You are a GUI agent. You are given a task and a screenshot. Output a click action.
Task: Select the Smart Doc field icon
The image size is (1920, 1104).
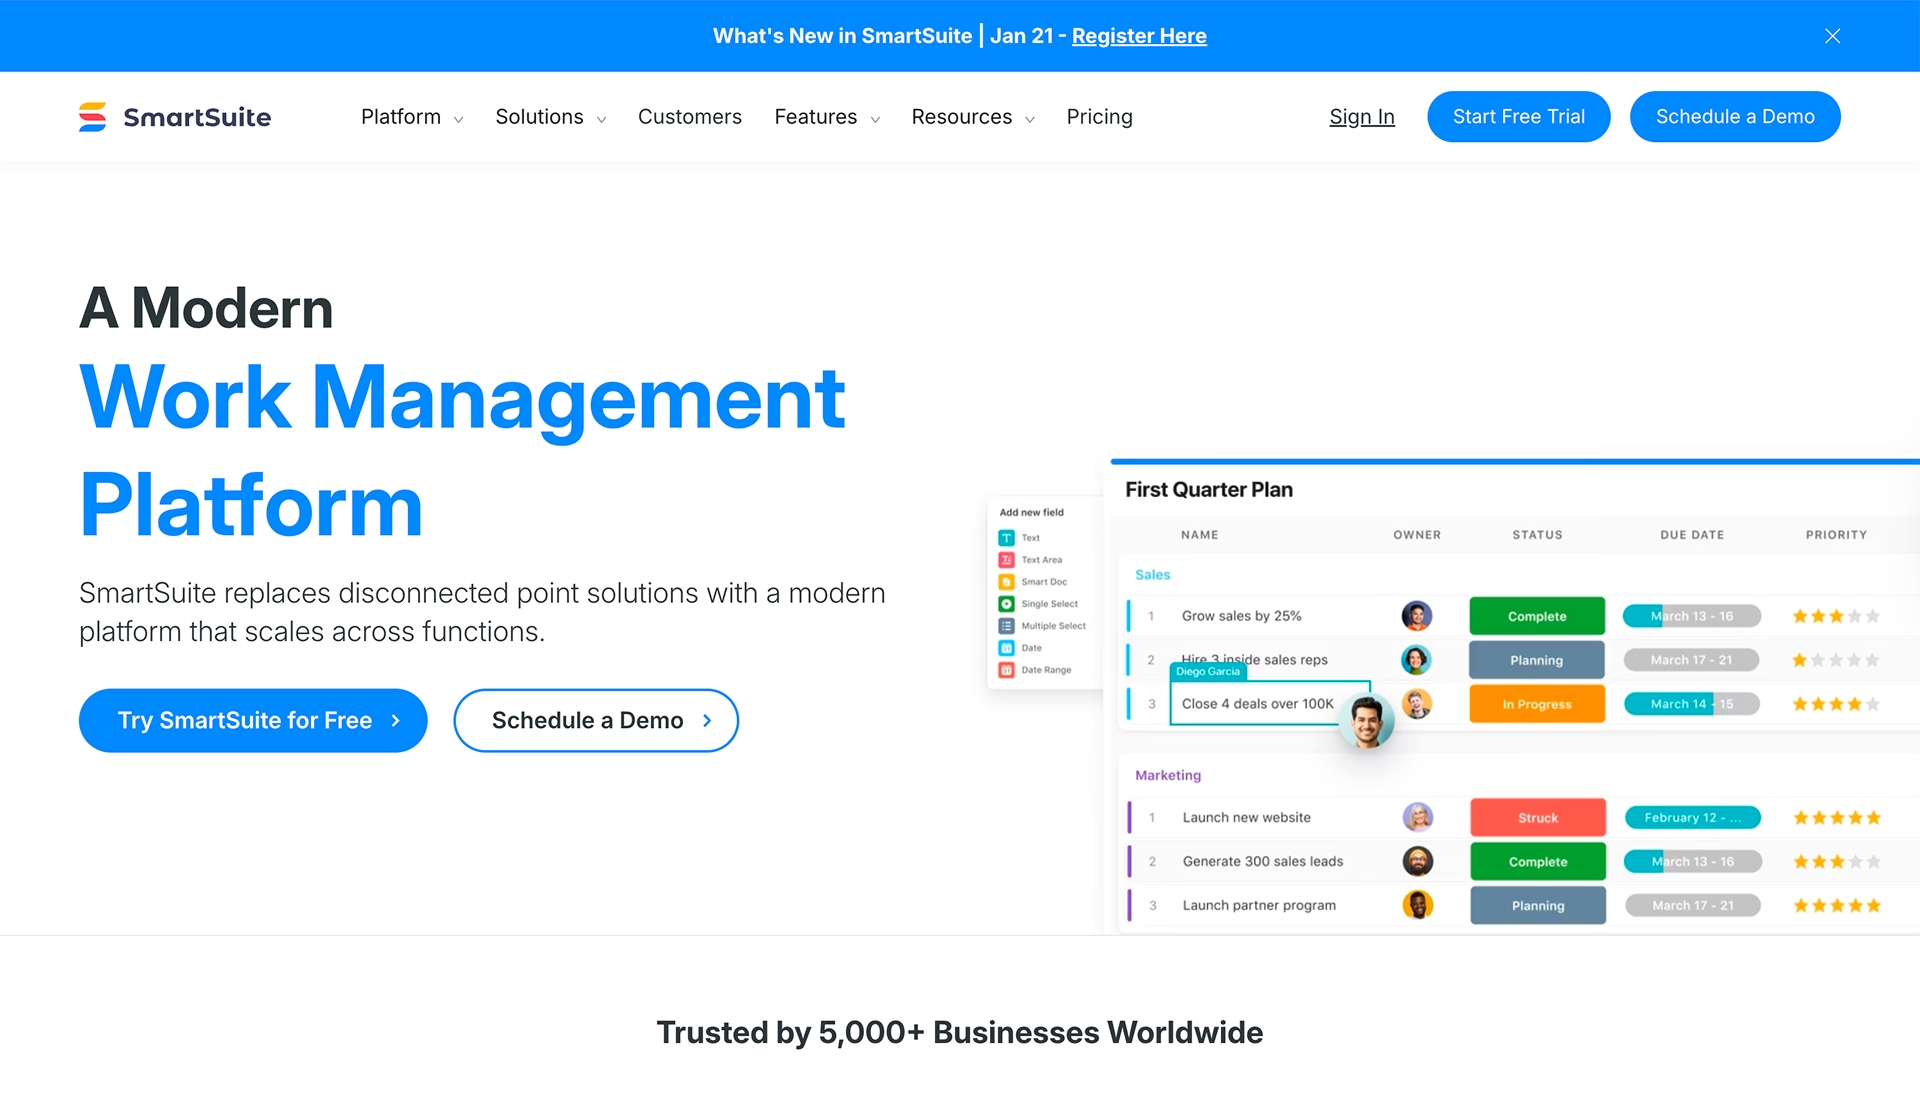pyautogui.click(x=1006, y=582)
